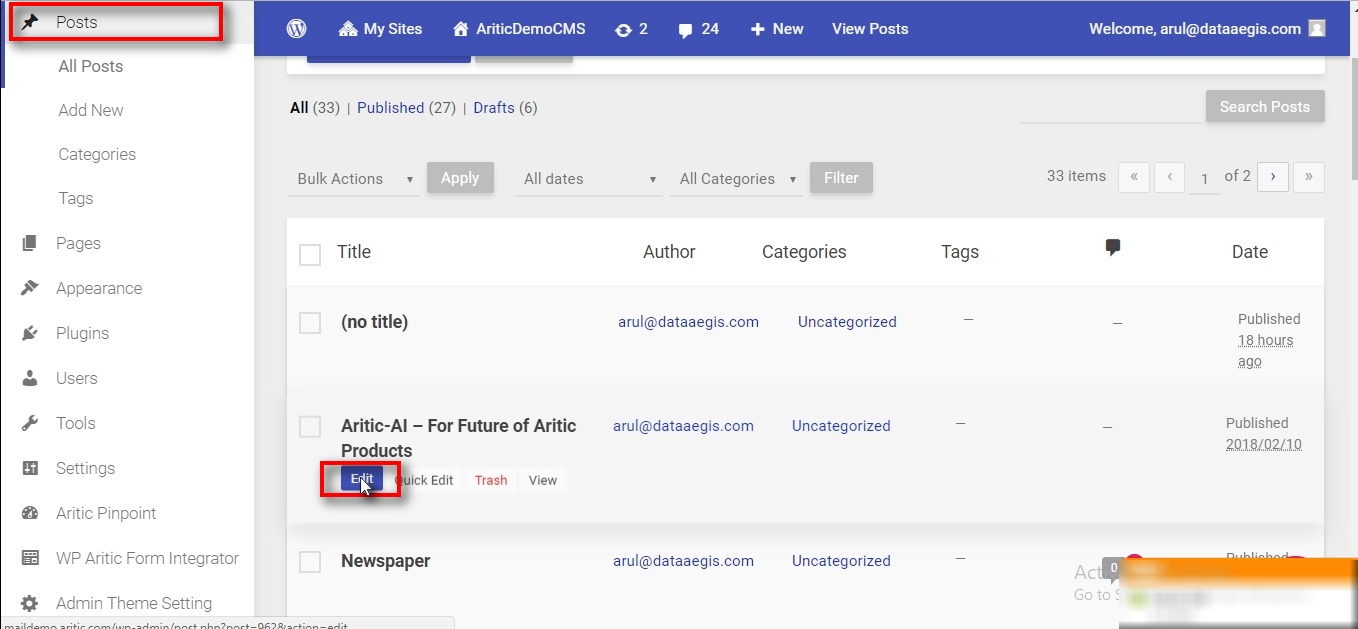Open the Pages menu
This screenshot has height=629, width=1358.
78,243
